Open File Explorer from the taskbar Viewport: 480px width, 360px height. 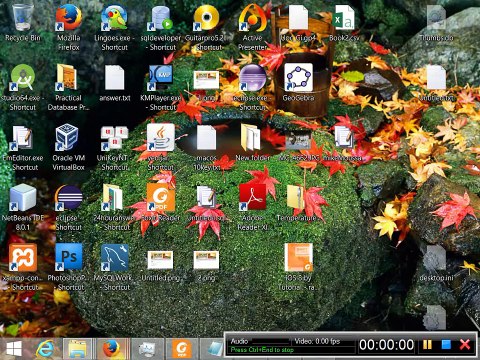[x=78, y=349]
